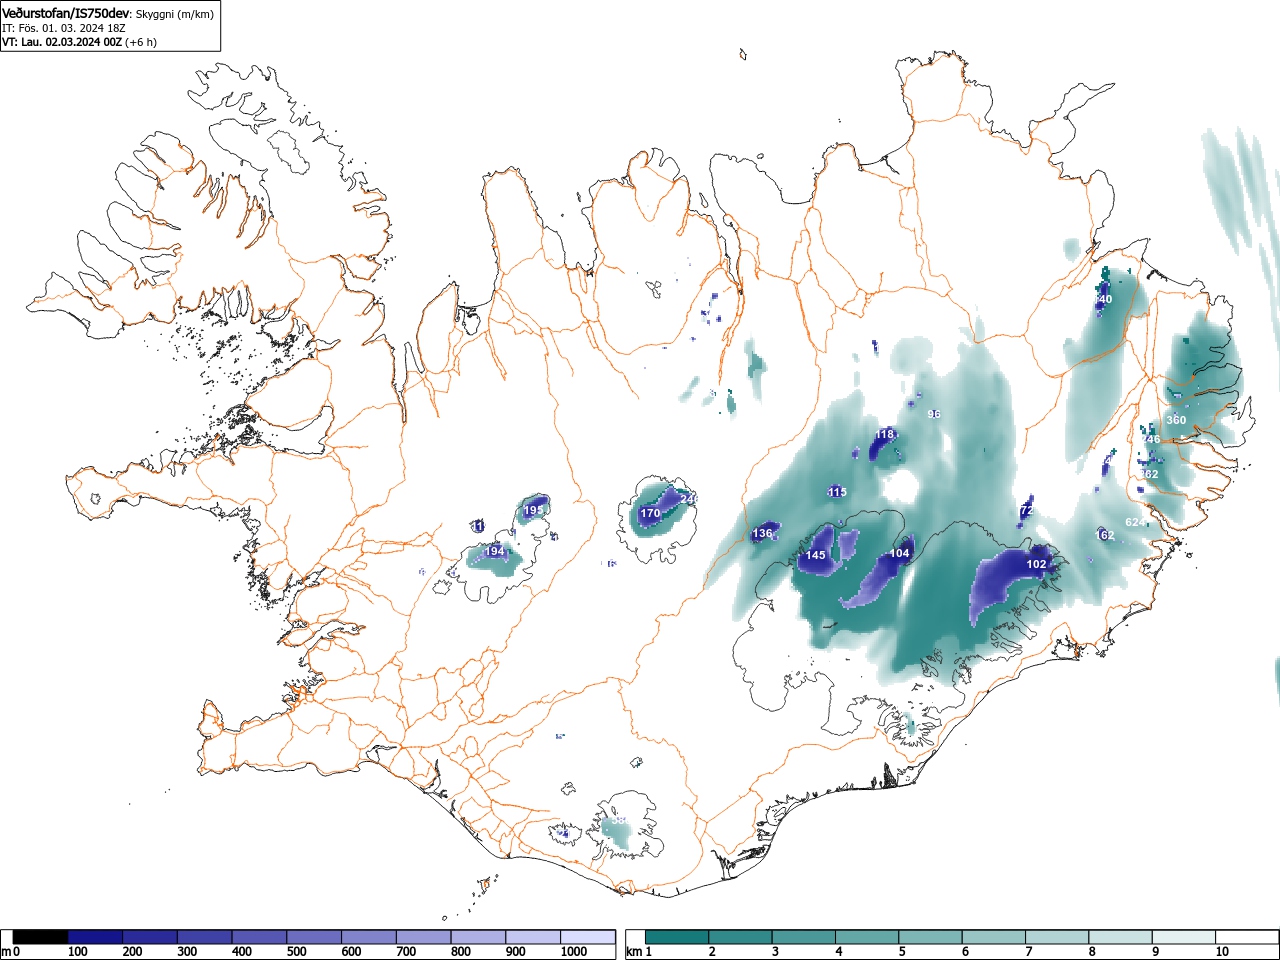The image size is (1280, 960).
Task: Click the '72' visibility value on map
Action: 1027,511
